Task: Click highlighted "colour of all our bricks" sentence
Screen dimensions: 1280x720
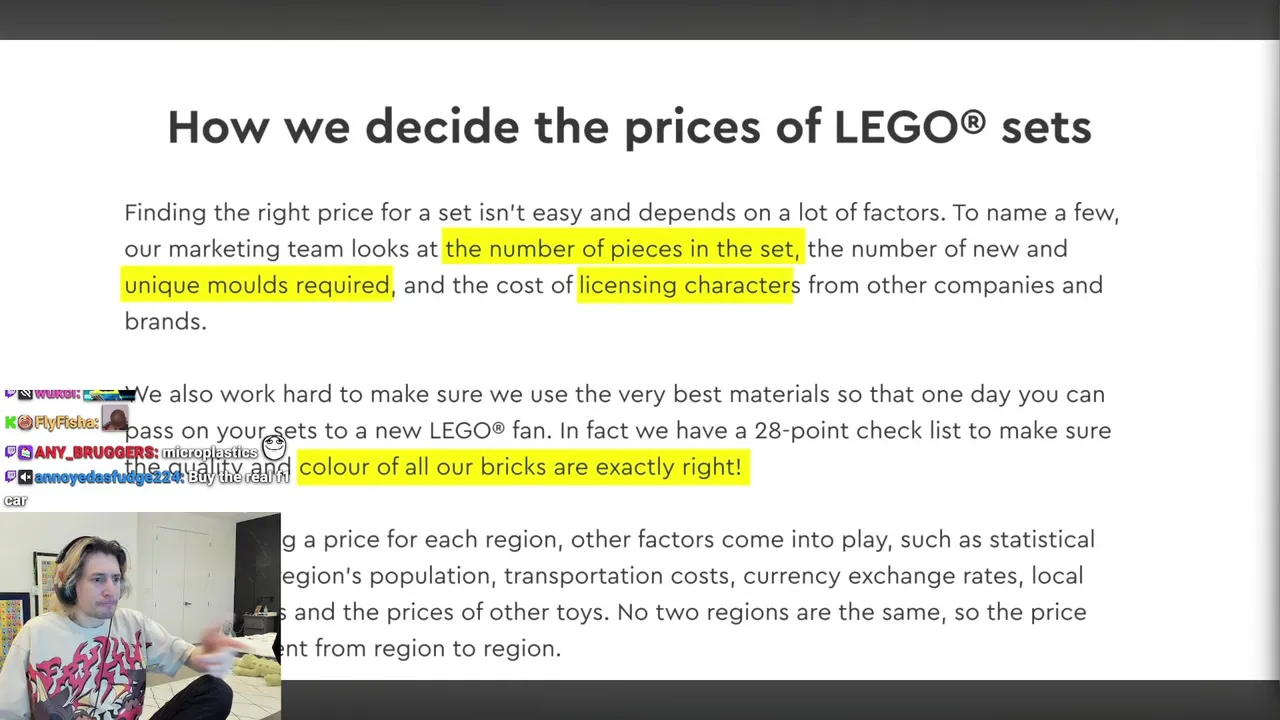Action: 520,467
